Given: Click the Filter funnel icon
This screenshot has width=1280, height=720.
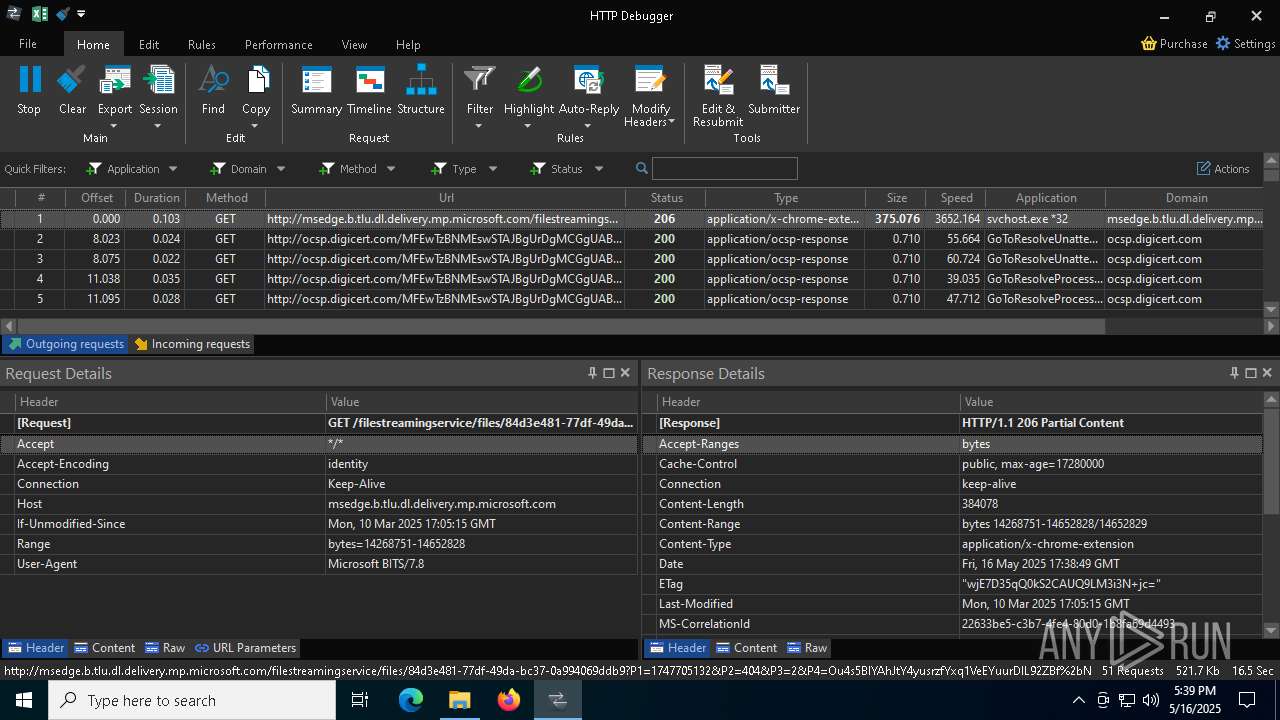Looking at the screenshot, I should (x=480, y=80).
